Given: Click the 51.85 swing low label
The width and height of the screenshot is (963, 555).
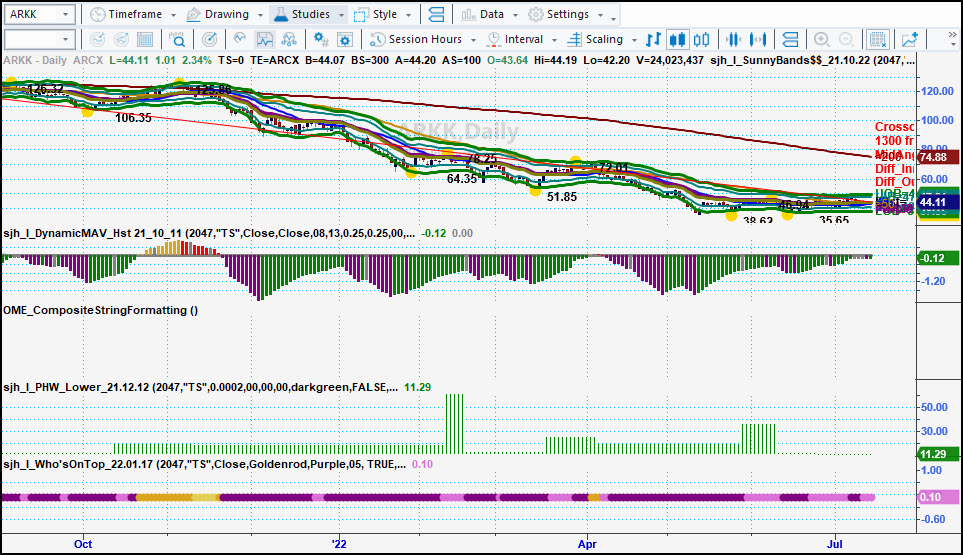Looking at the screenshot, I should coord(562,197).
